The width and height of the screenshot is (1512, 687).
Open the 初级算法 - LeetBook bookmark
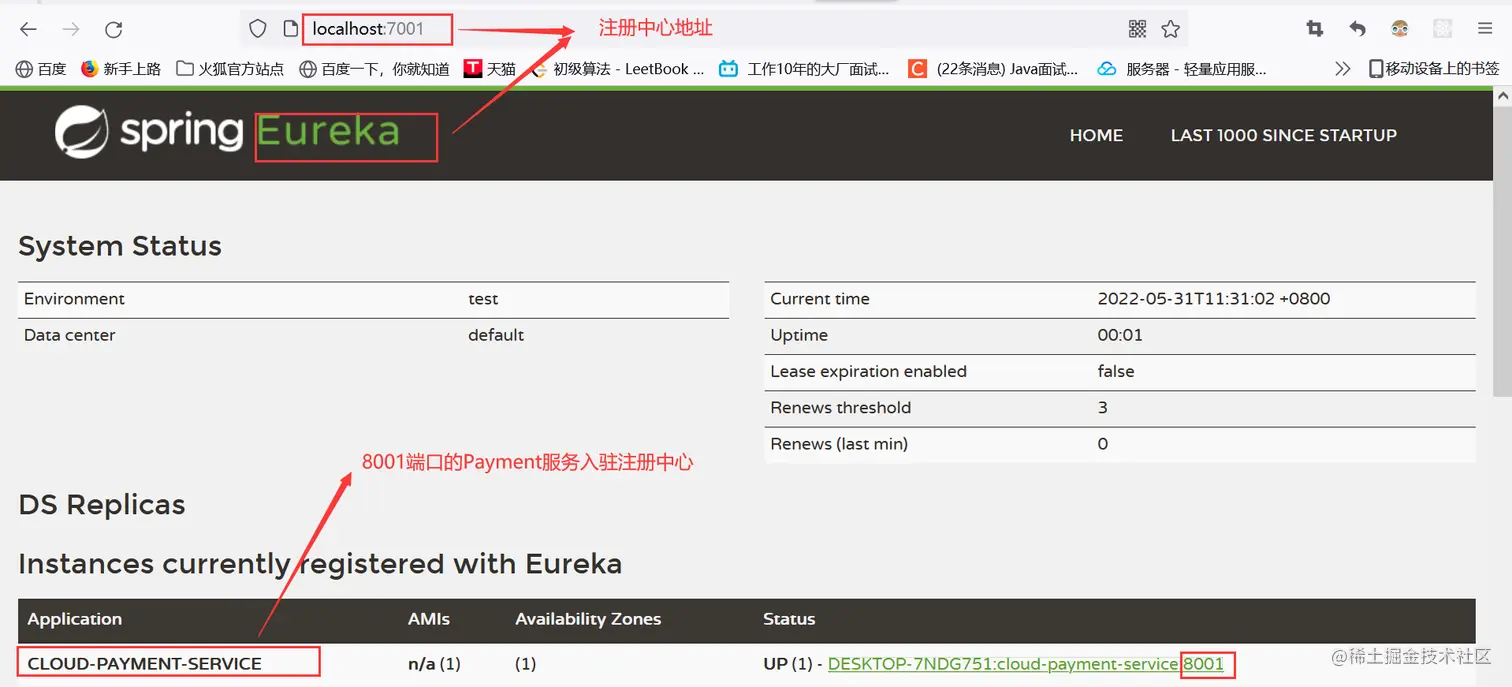coord(617,69)
